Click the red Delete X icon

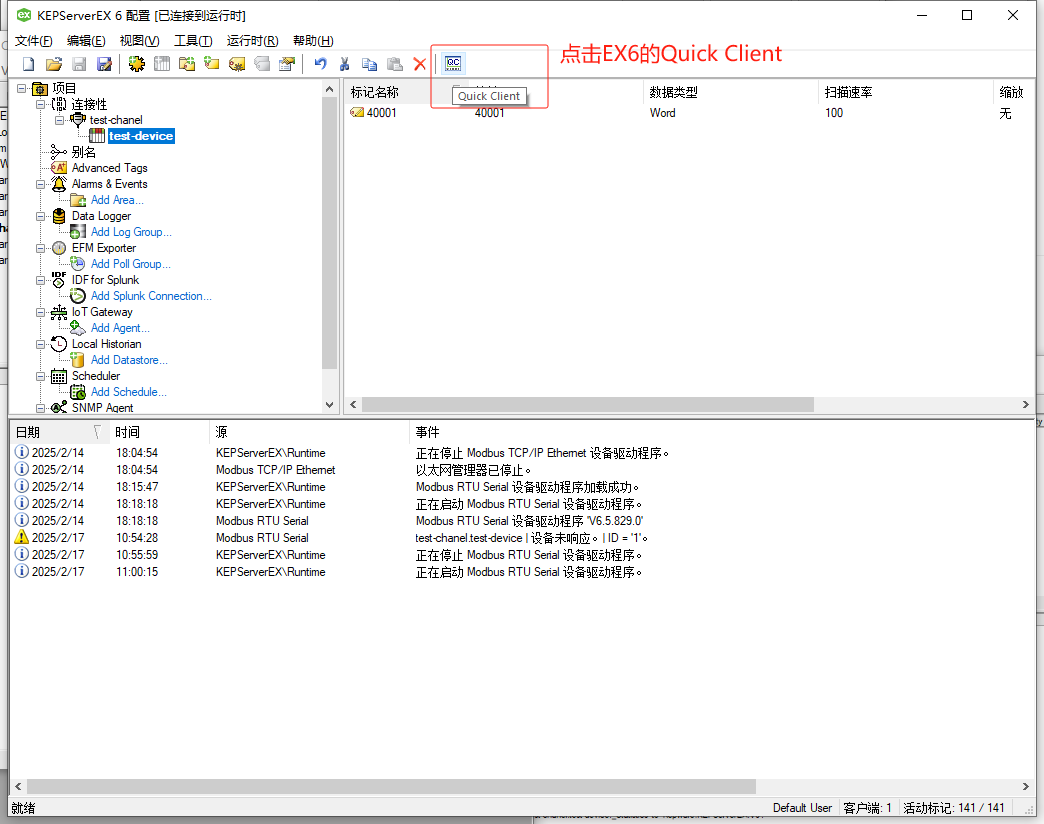click(x=419, y=64)
